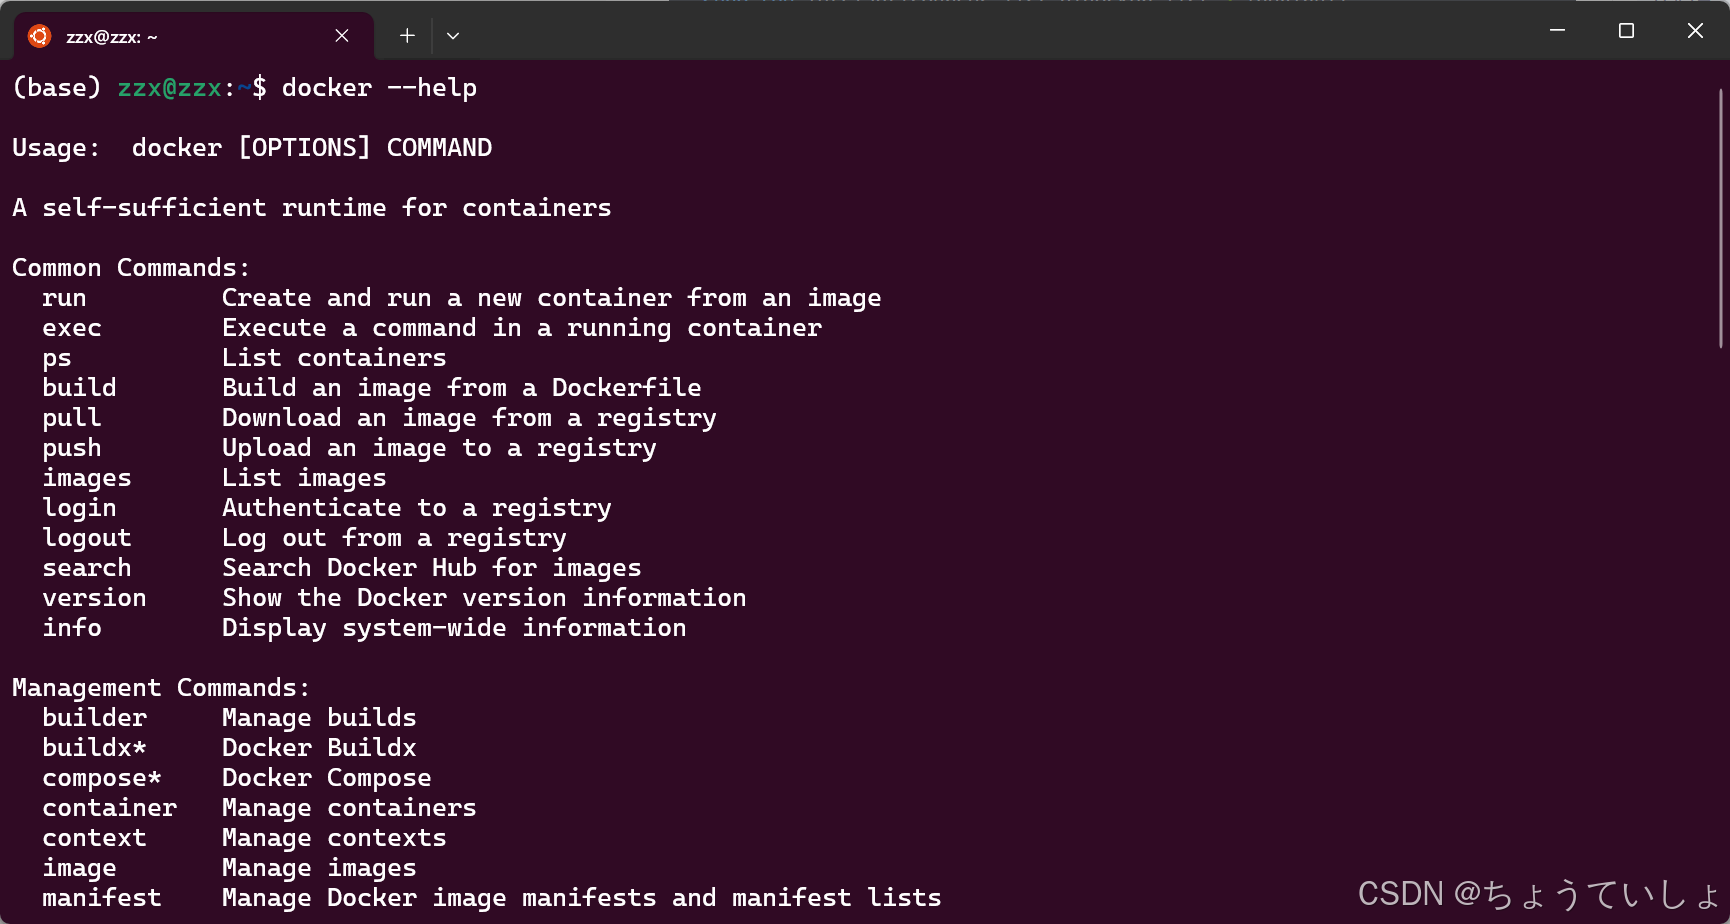Click the 'compose*' management command
This screenshot has height=924, width=1730.
(x=102, y=778)
